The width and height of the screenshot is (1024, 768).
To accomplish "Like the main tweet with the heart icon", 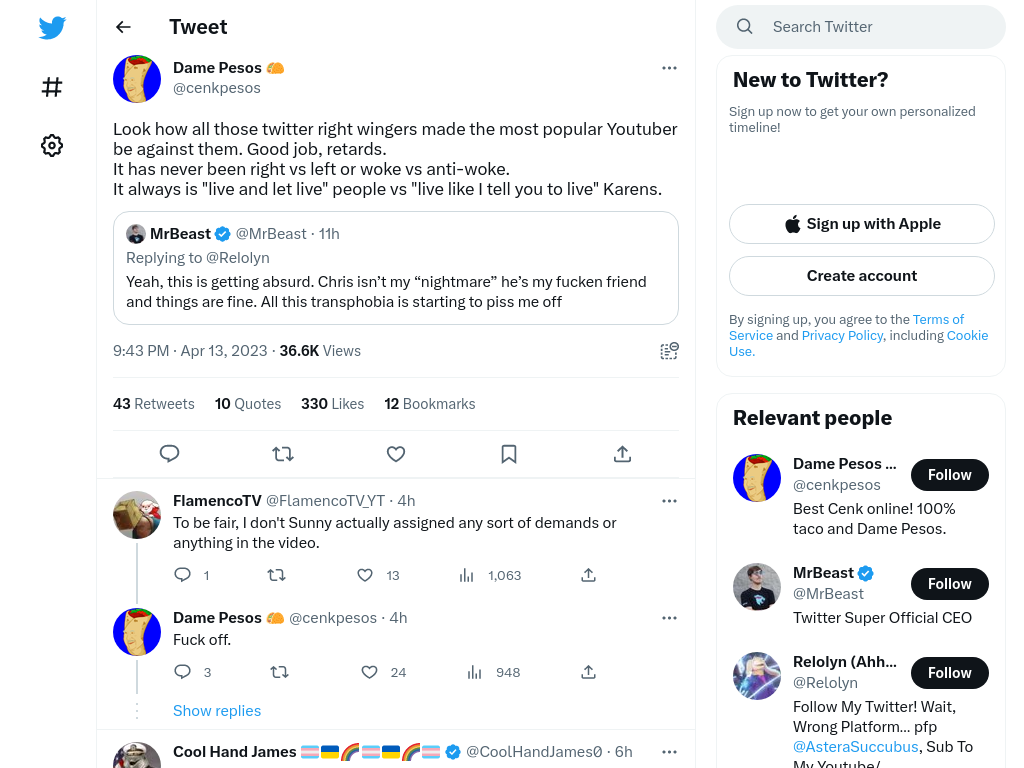I will 396,454.
